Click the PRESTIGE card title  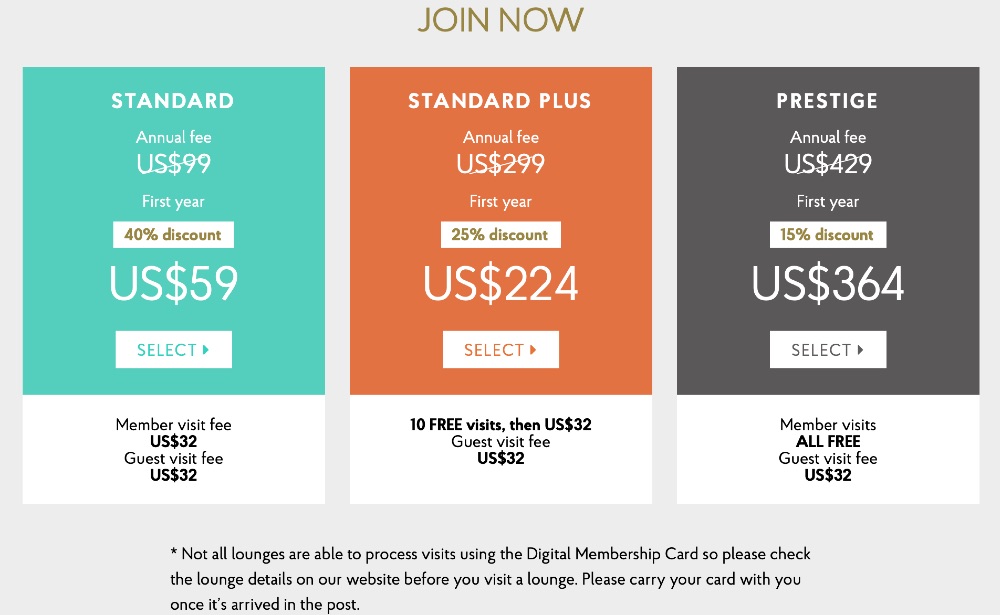click(x=827, y=101)
